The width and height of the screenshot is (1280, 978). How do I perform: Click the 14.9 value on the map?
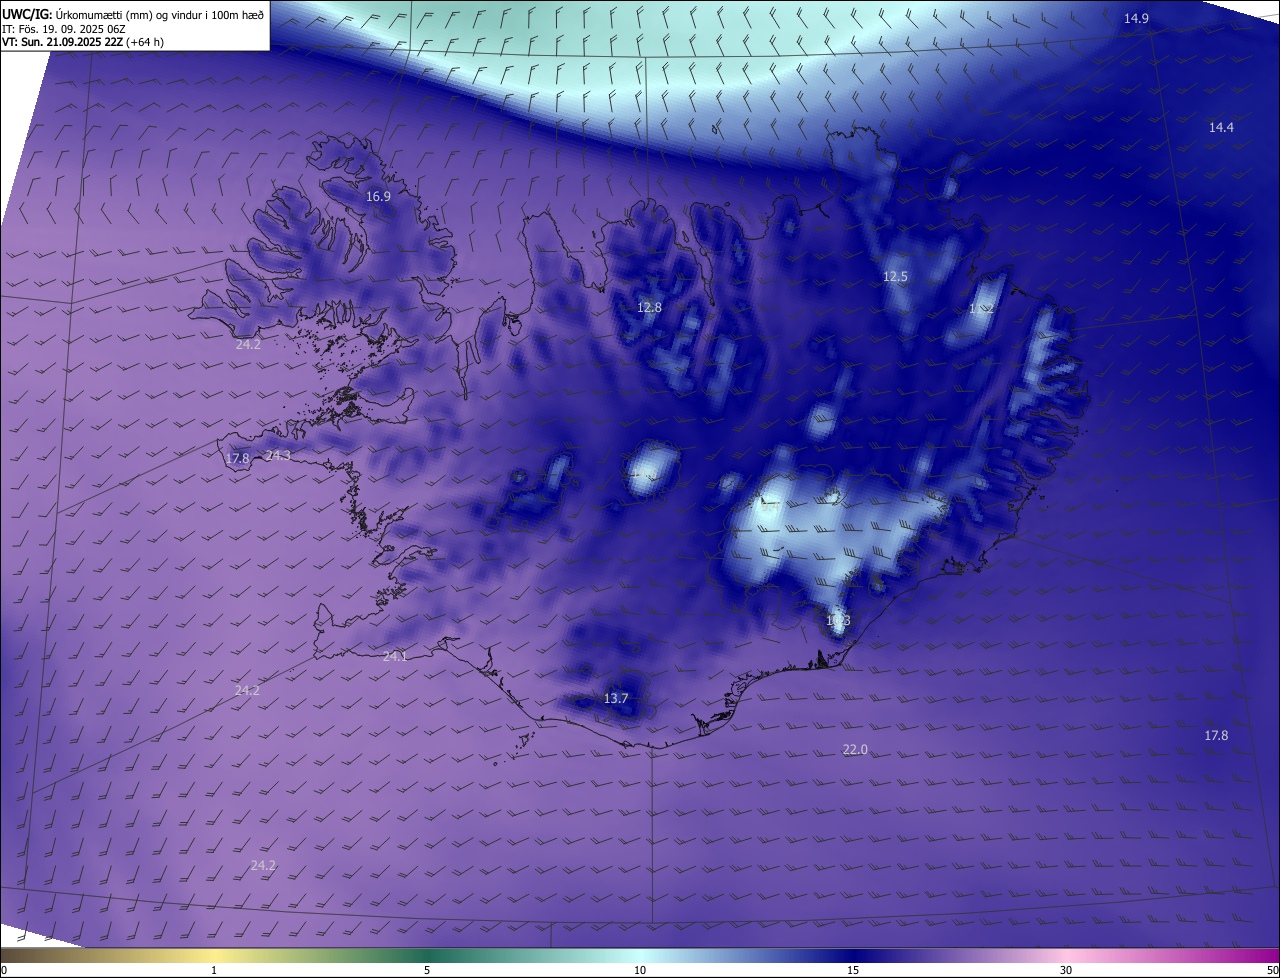click(1136, 19)
